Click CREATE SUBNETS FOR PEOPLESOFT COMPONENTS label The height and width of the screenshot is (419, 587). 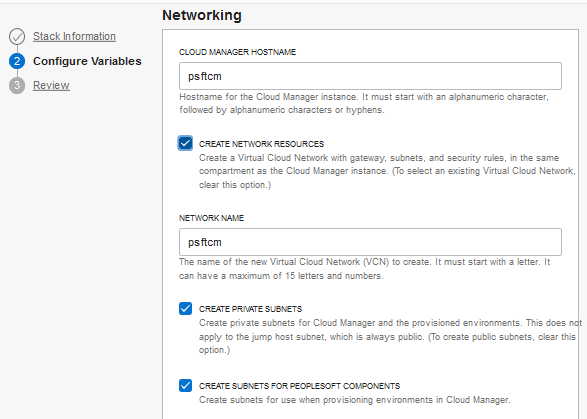[x=299, y=386]
